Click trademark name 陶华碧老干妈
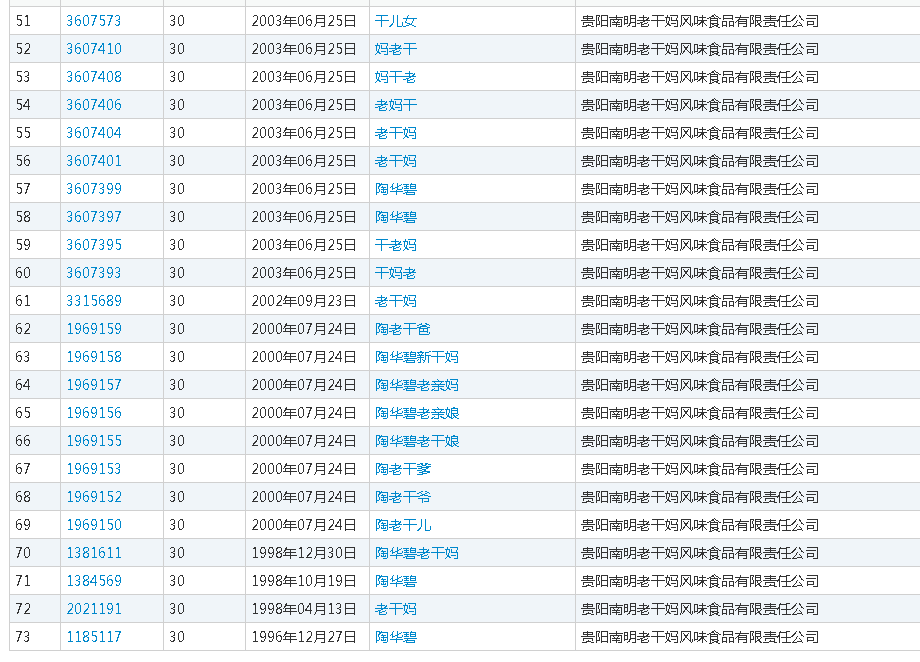Viewport: 920px width, 662px height. pos(417,553)
